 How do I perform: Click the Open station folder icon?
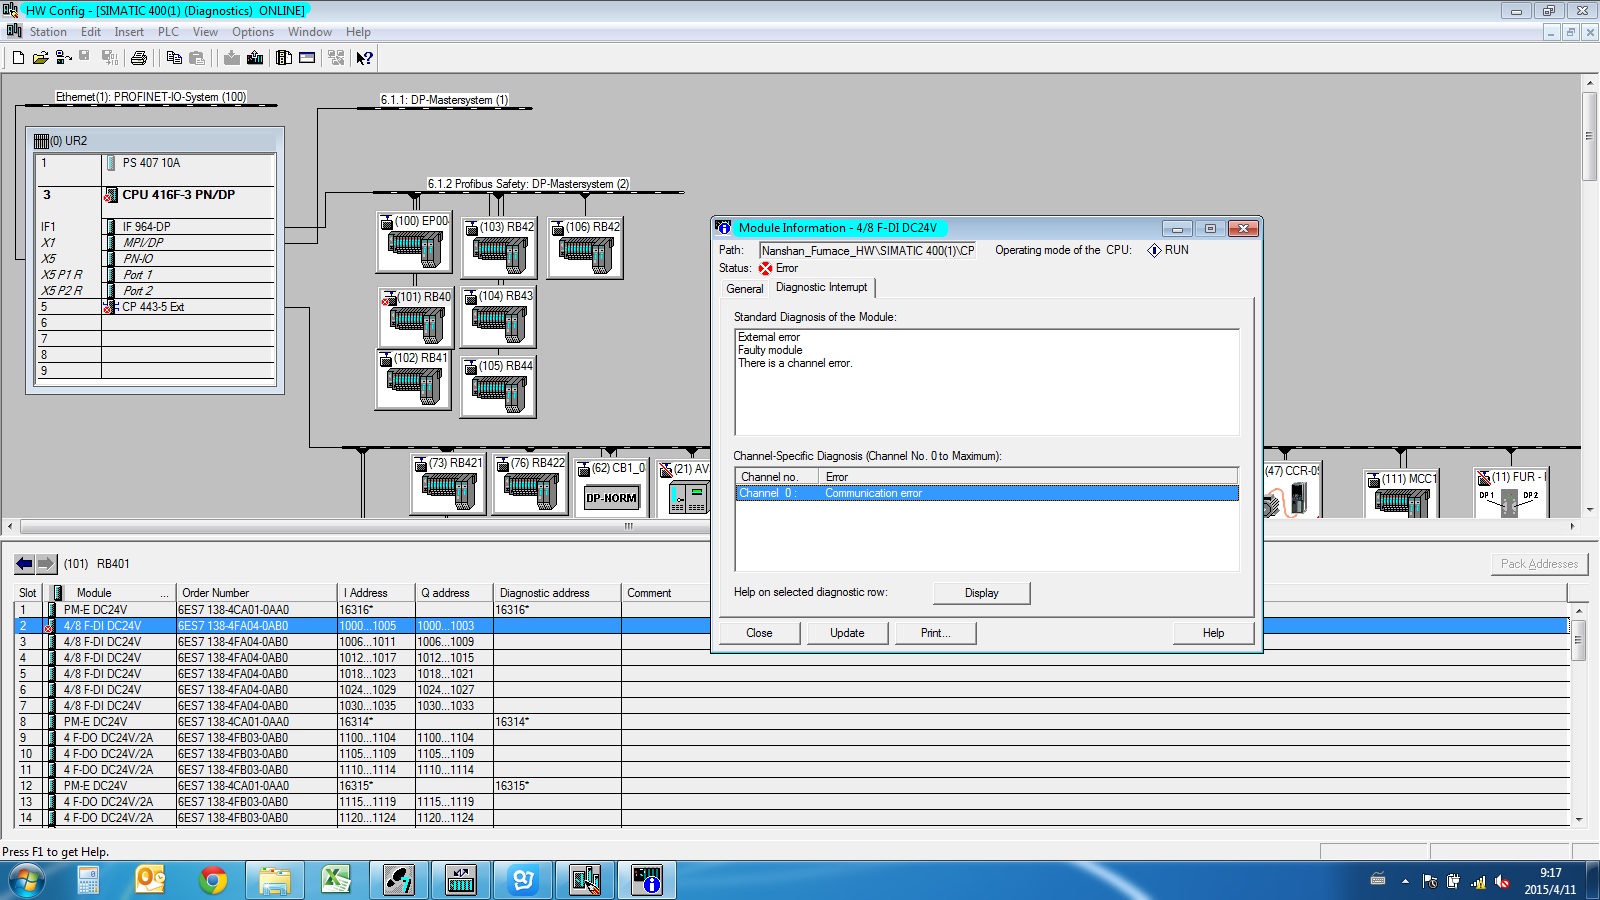tap(40, 58)
